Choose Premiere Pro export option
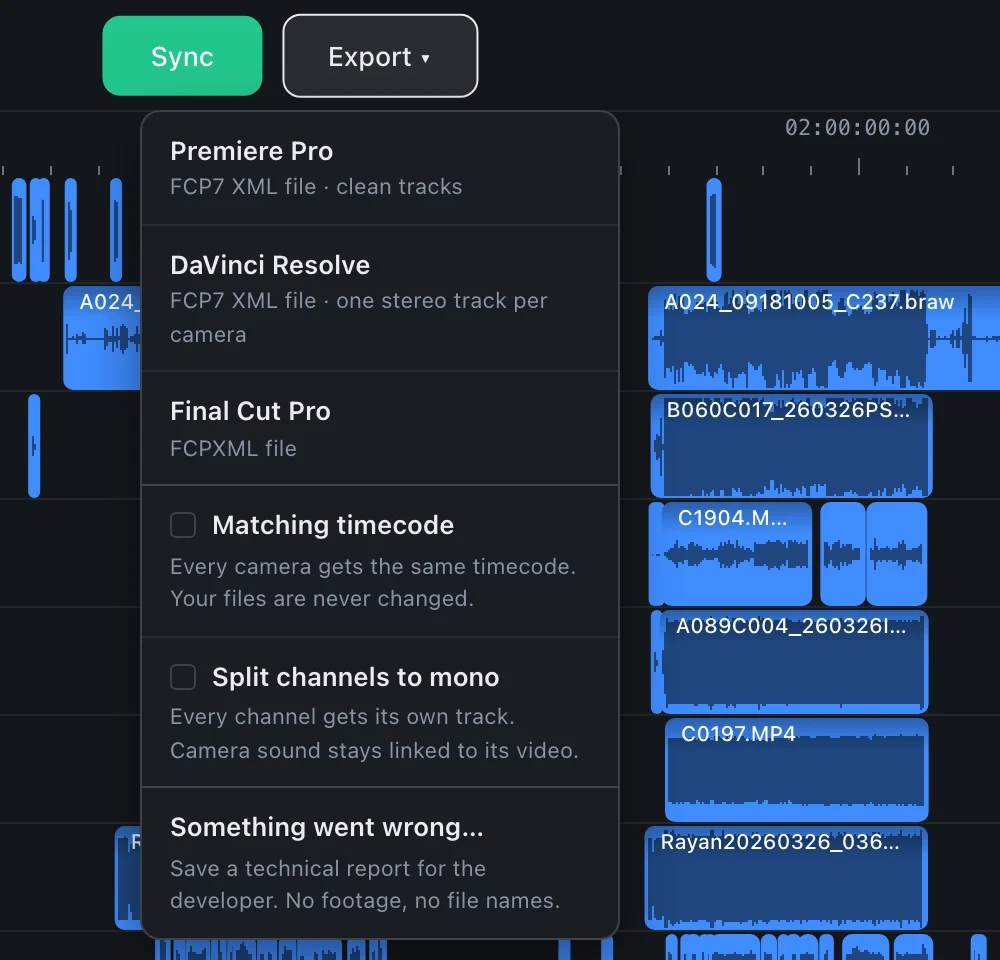This screenshot has height=960, width=1000. click(380, 168)
